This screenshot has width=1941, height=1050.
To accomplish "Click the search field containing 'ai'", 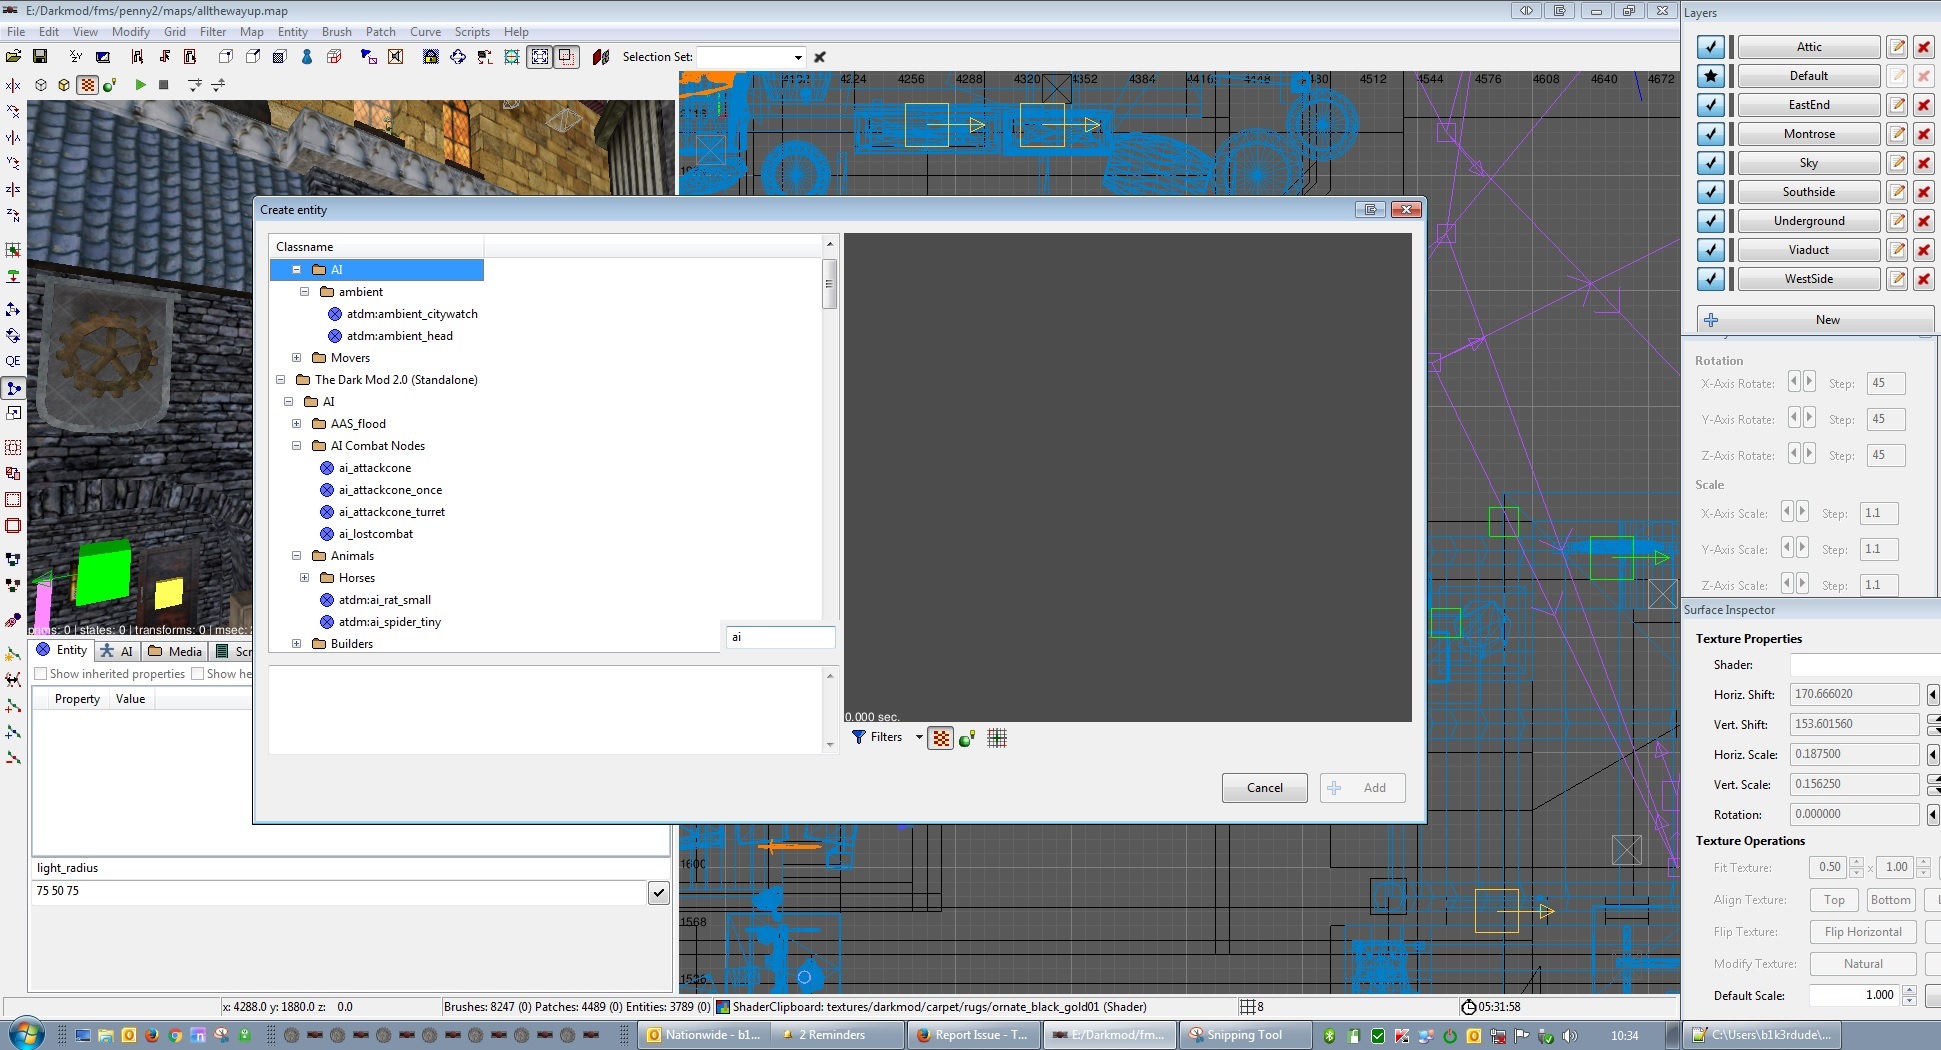I will tap(780, 637).
